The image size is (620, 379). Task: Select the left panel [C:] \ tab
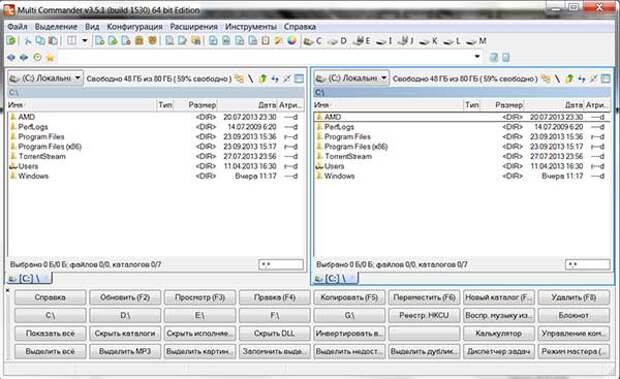click(29, 279)
